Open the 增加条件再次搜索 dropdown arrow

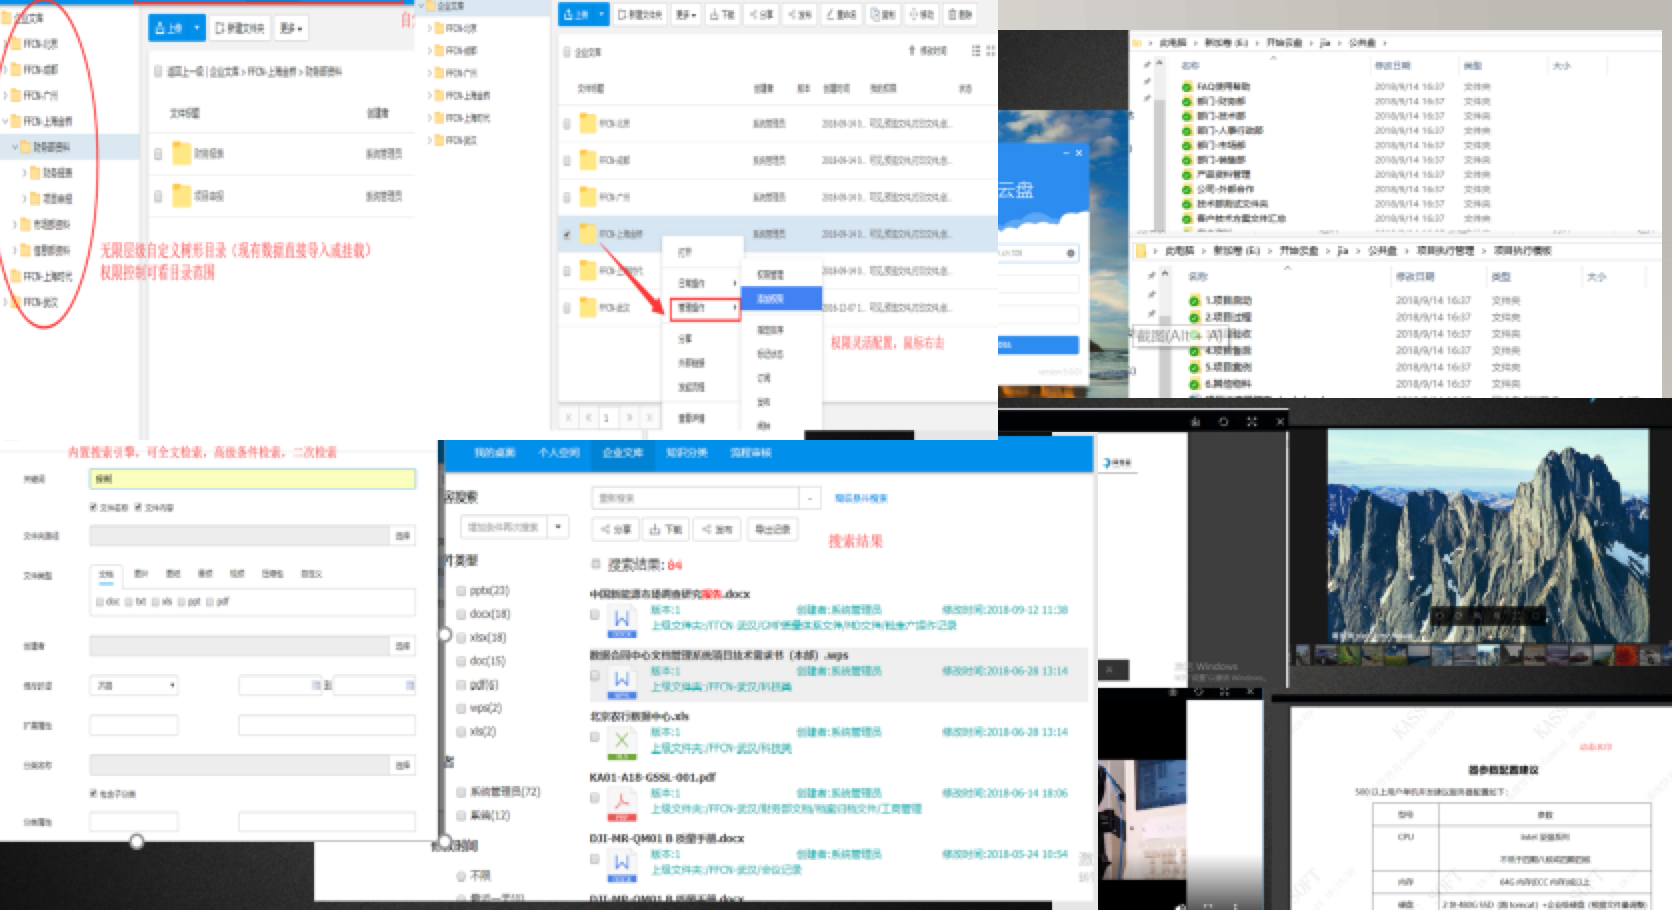click(x=558, y=526)
